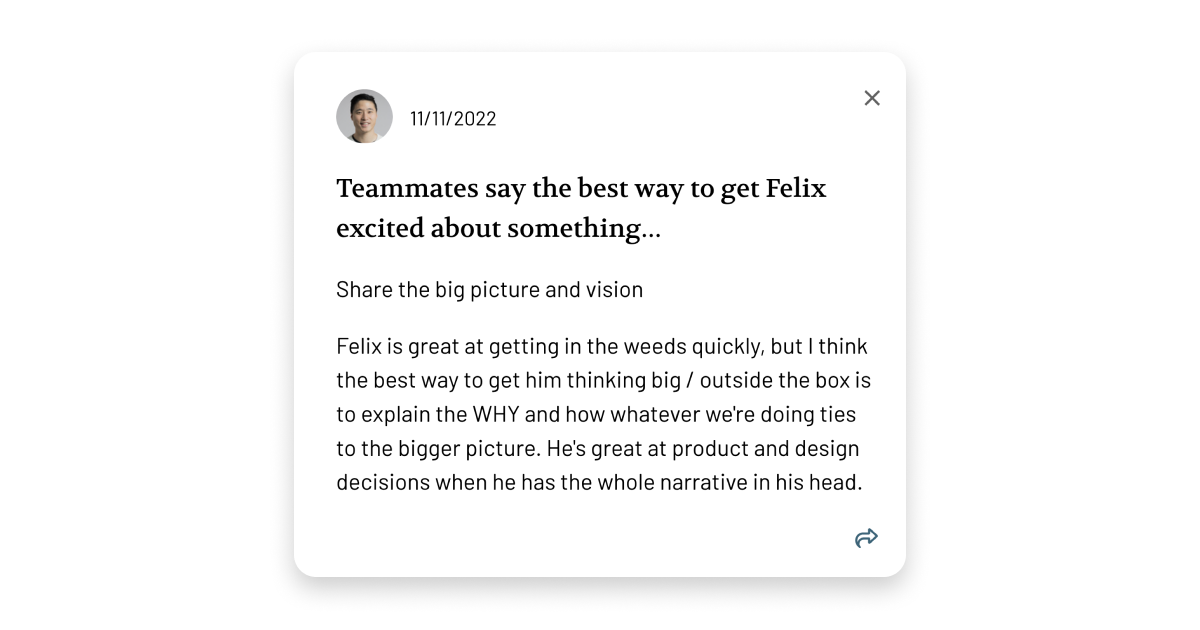Click the name "Felix" in the heading
This screenshot has height=630, width=1200.
click(795, 189)
